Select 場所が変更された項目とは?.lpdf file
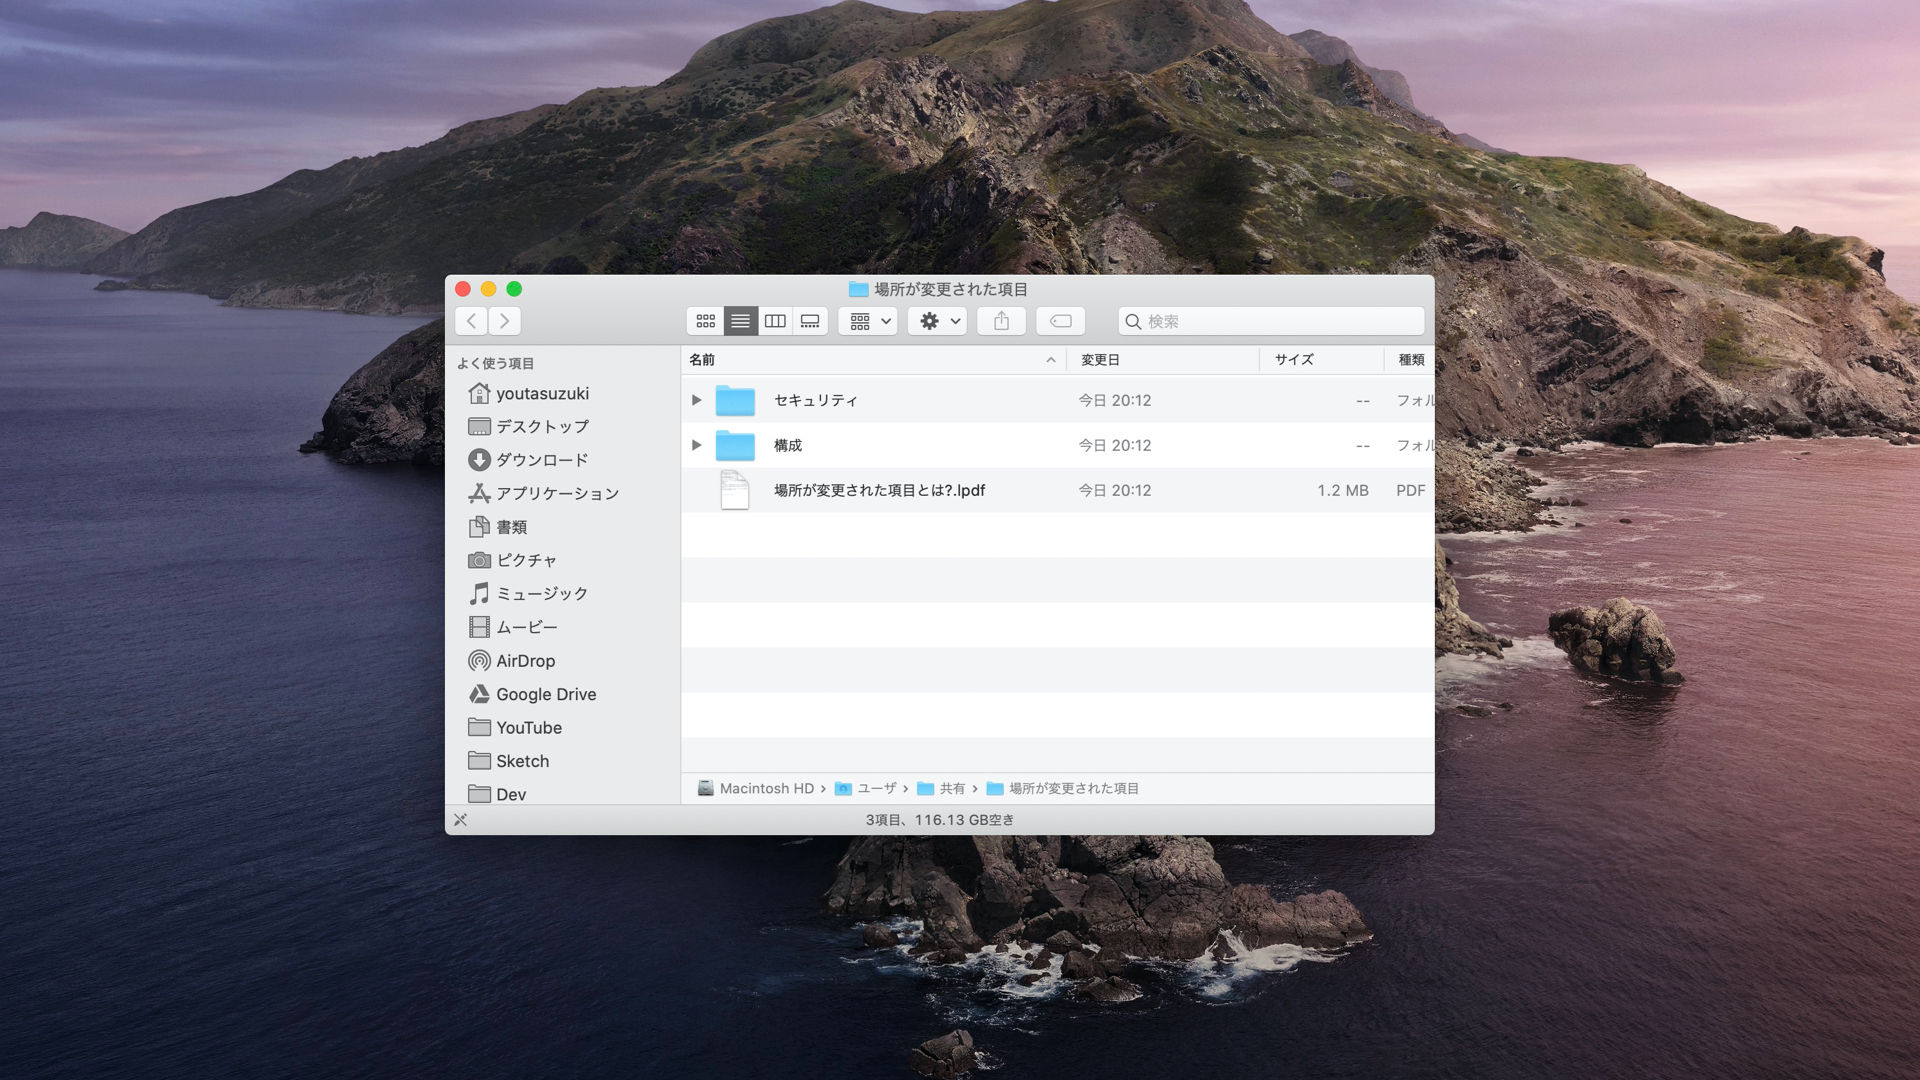The height and width of the screenshot is (1080, 1920). pyautogui.click(x=878, y=489)
